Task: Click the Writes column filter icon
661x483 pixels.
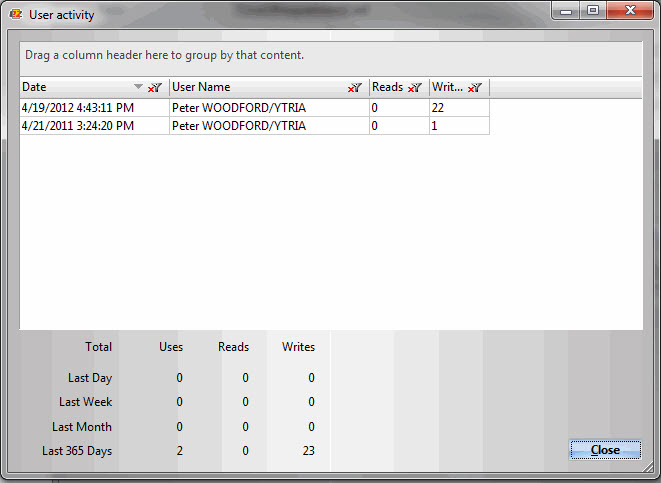Action: pos(475,88)
